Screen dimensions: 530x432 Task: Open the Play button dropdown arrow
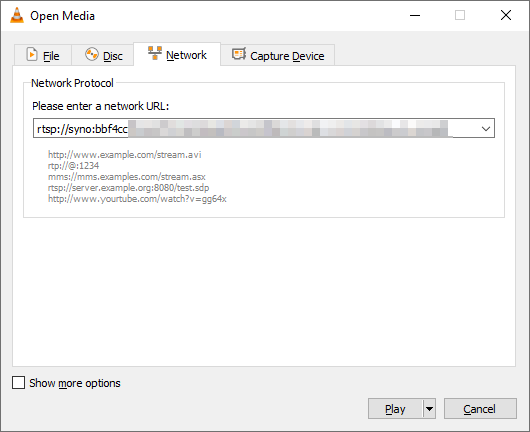click(x=429, y=409)
